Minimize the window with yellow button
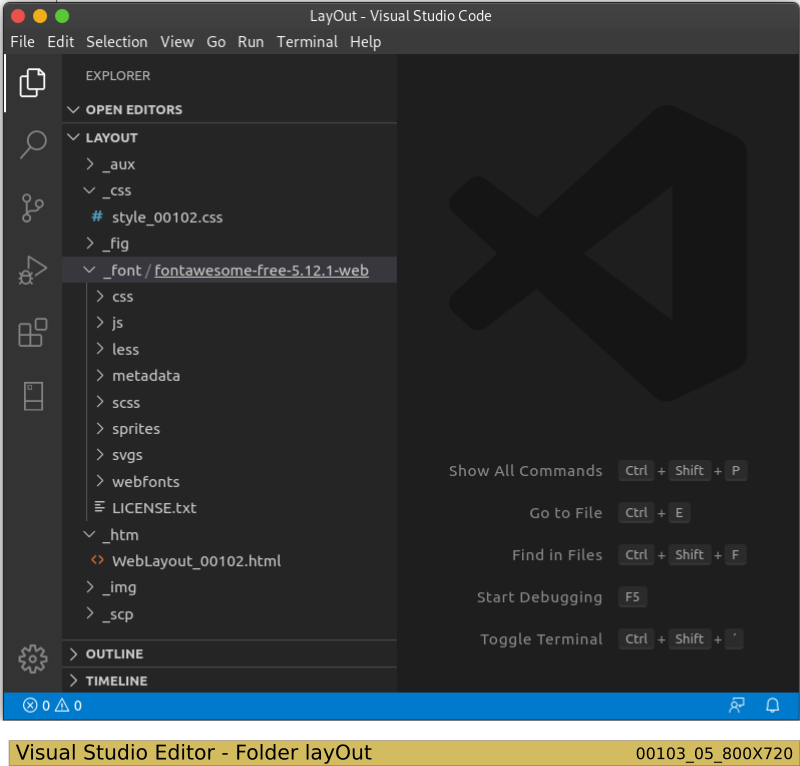 point(40,16)
